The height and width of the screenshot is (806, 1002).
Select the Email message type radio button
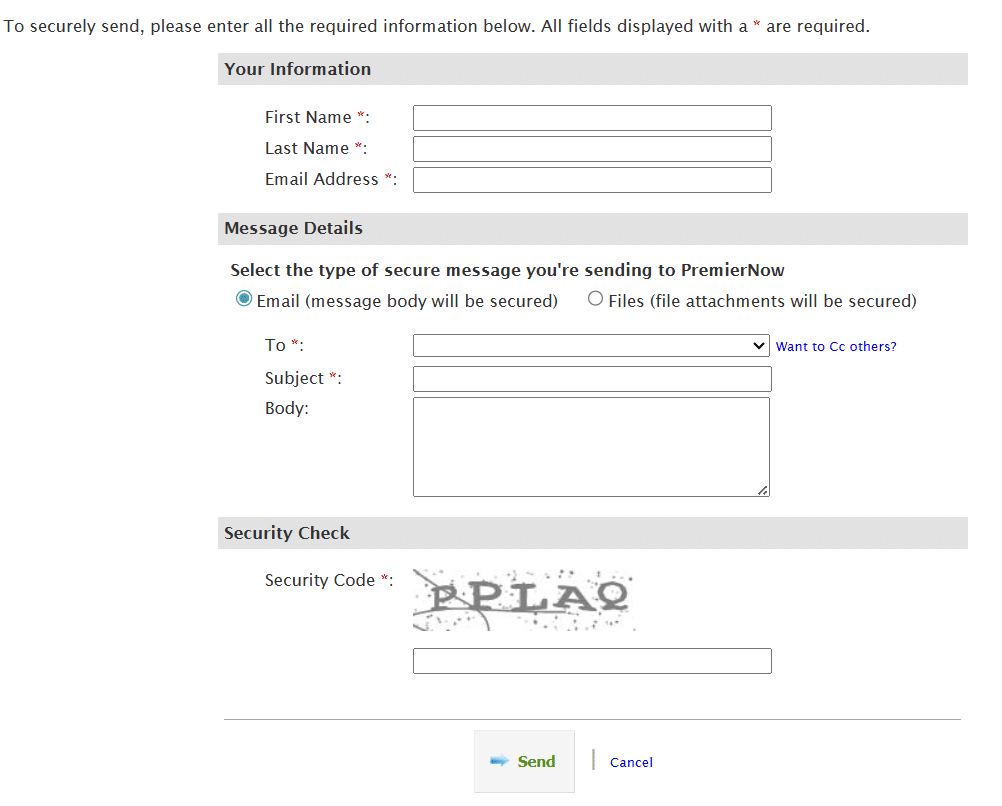pyautogui.click(x=244, y=299)
